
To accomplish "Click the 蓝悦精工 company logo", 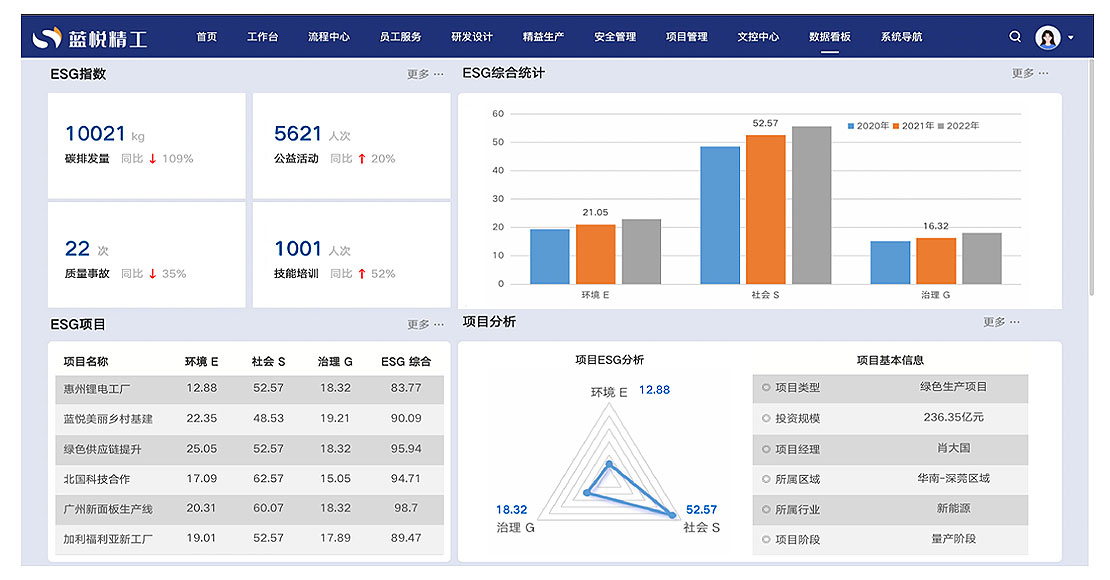I will pyautogui.click(x=90, y=38).
